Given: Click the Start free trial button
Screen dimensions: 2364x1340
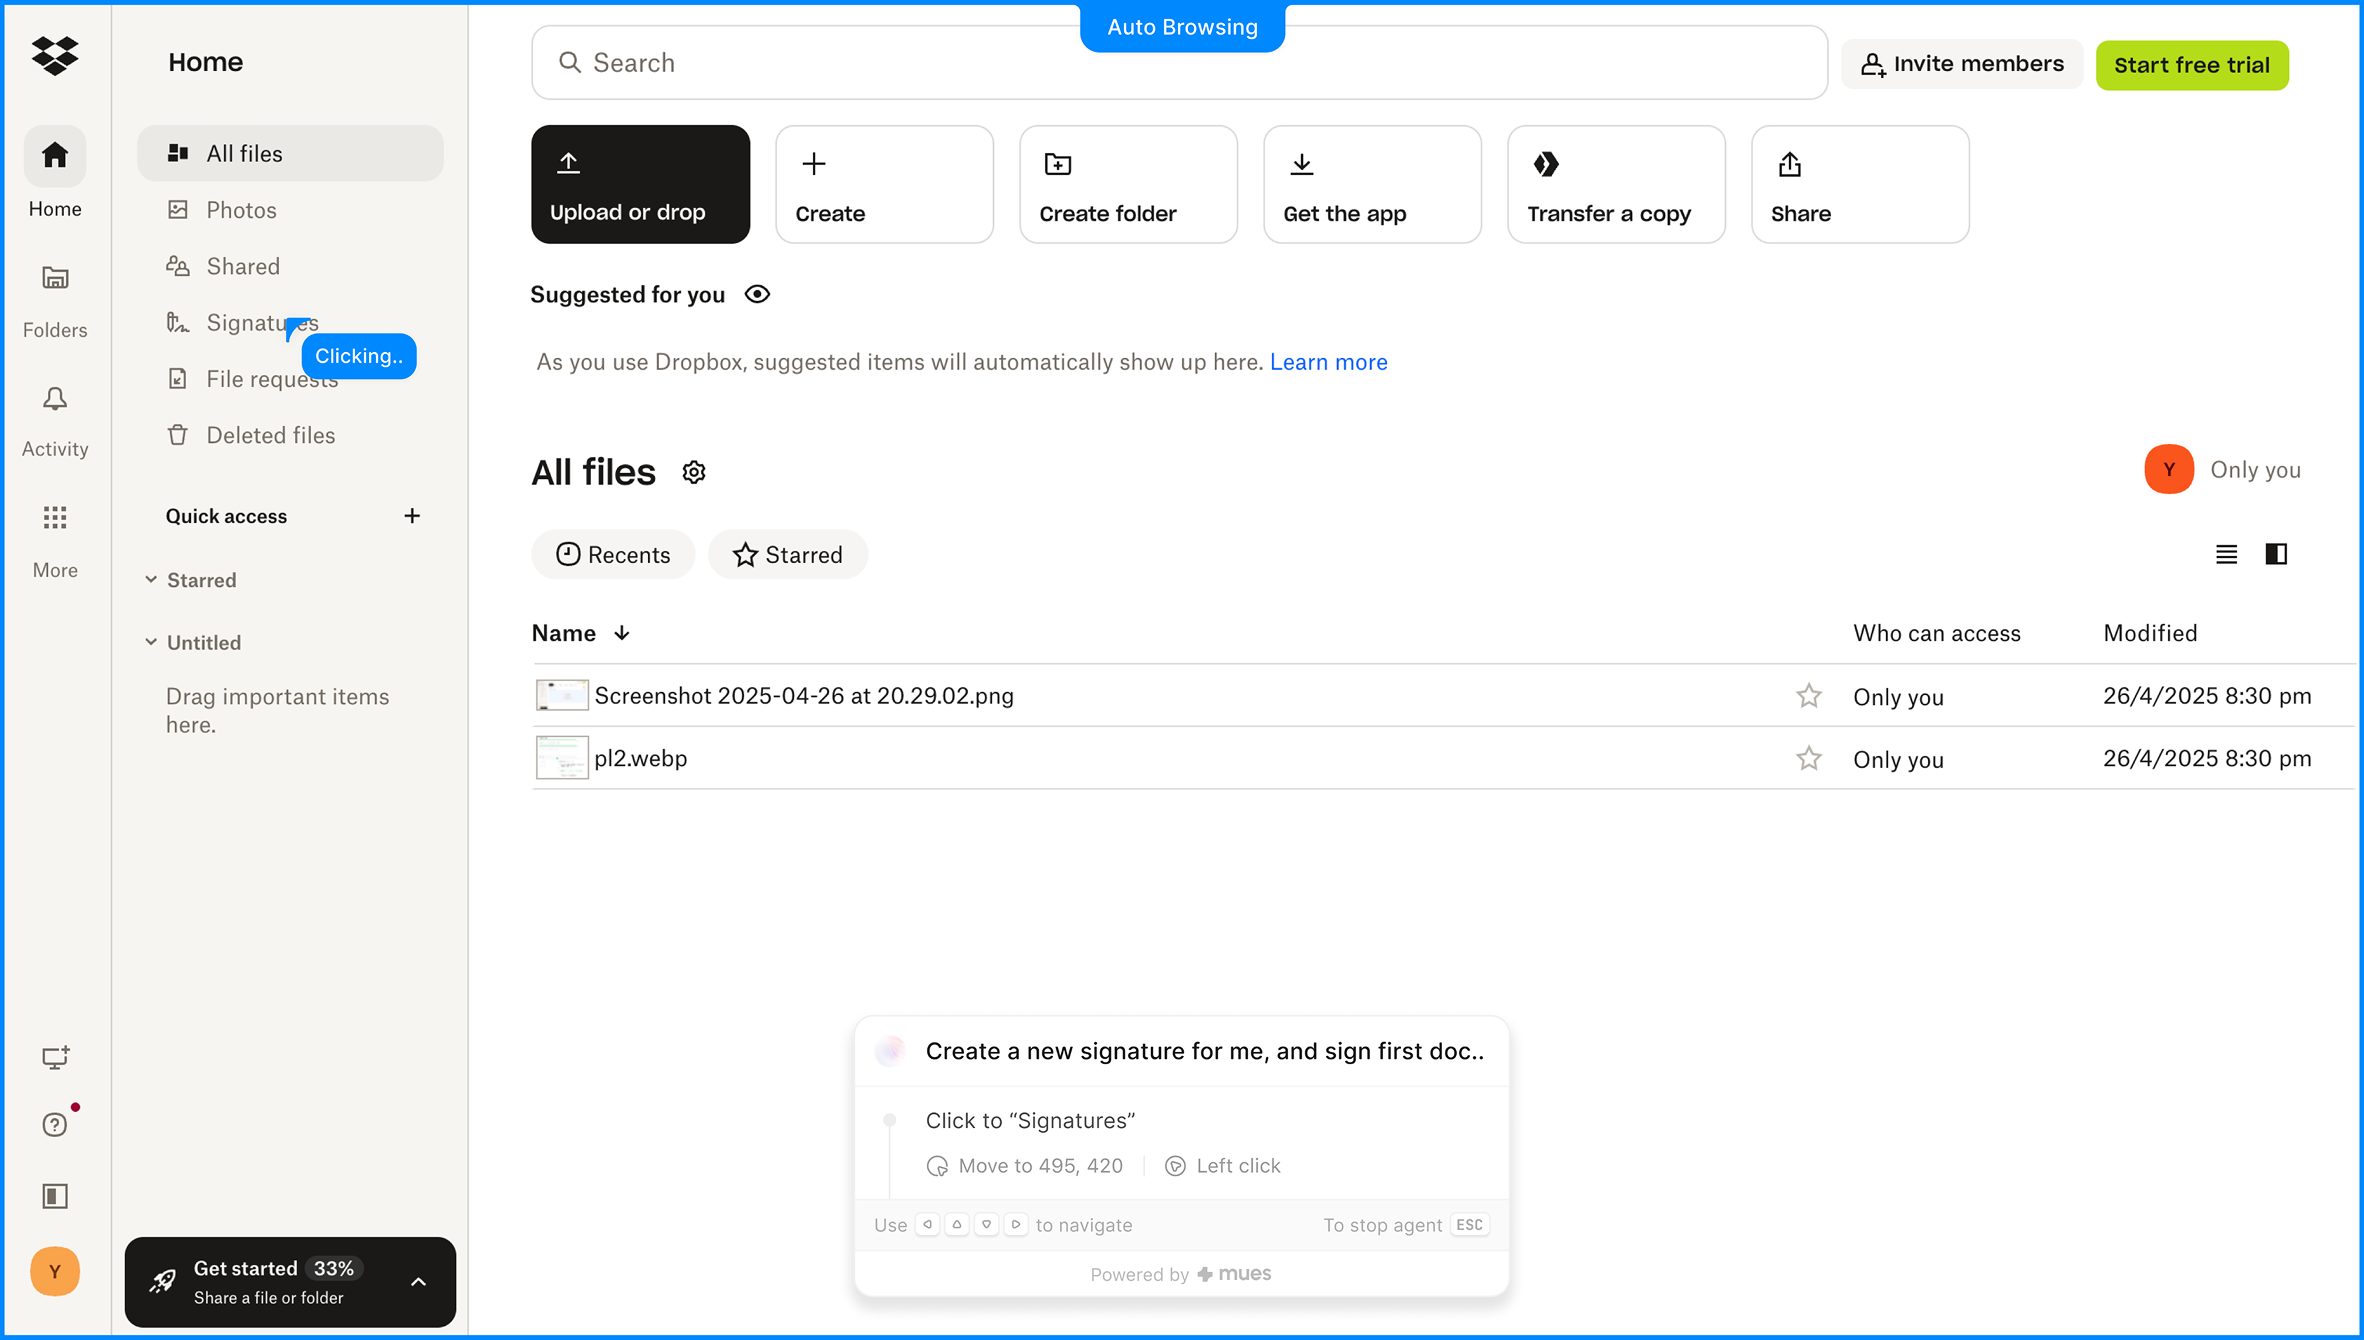Looking at the screenshot, I should click(2192, 65).
